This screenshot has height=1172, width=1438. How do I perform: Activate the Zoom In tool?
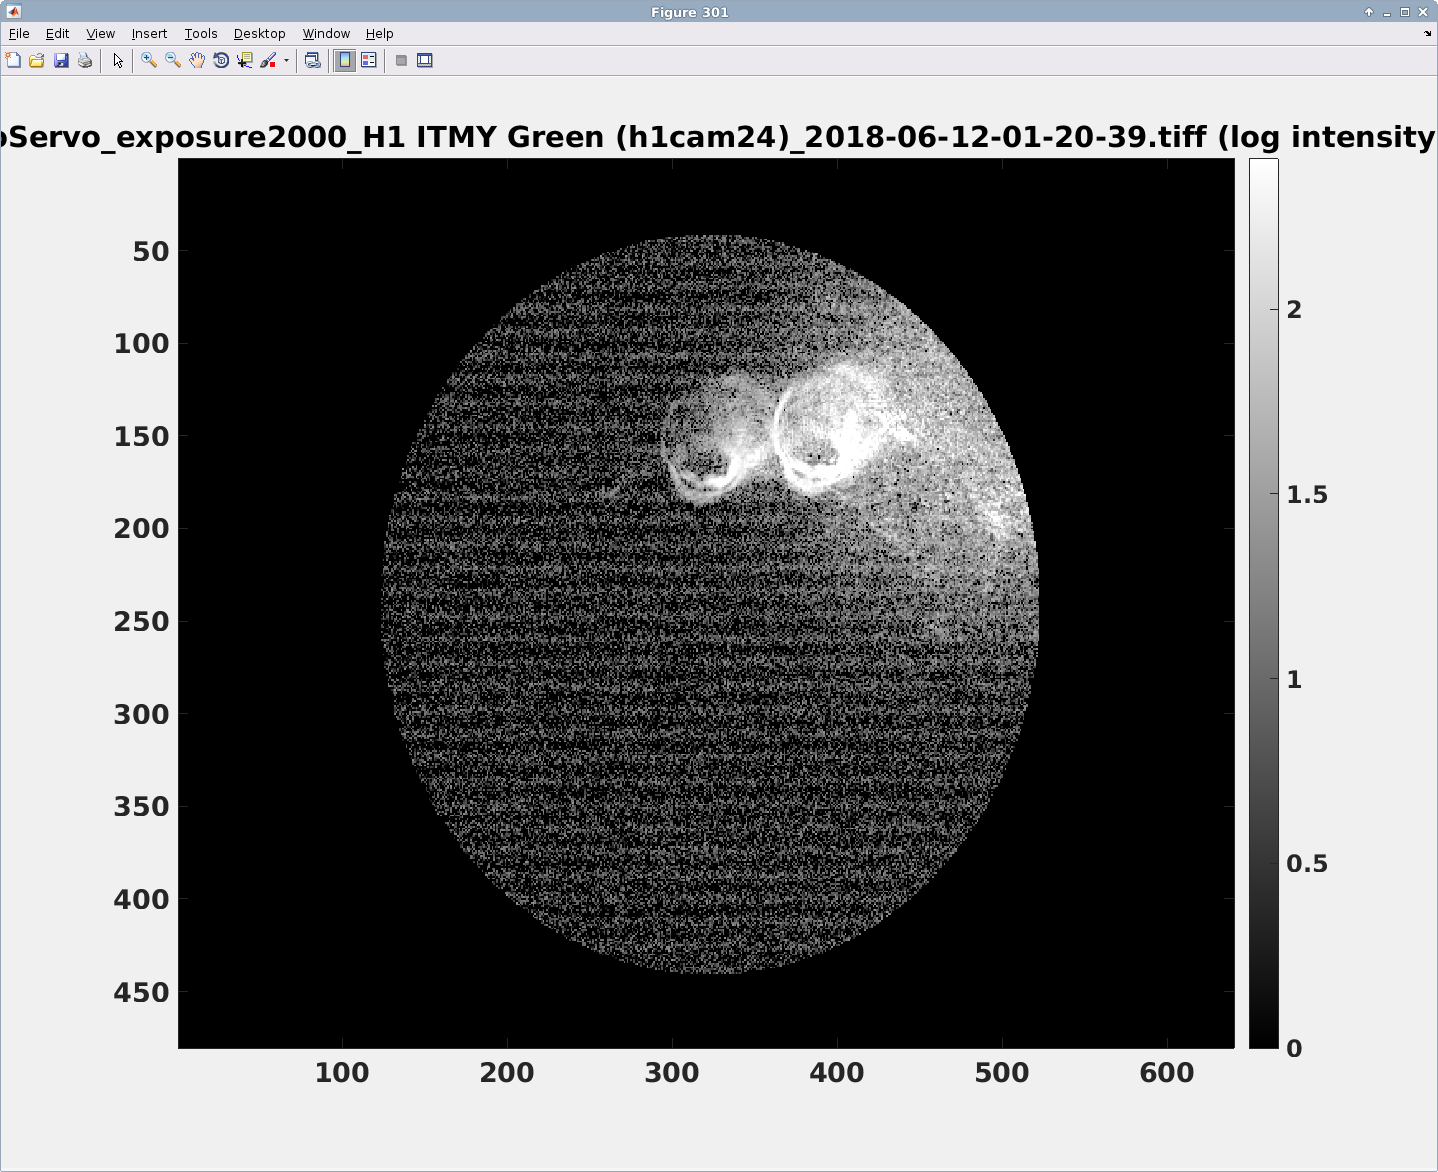click(x=149, y=61)
